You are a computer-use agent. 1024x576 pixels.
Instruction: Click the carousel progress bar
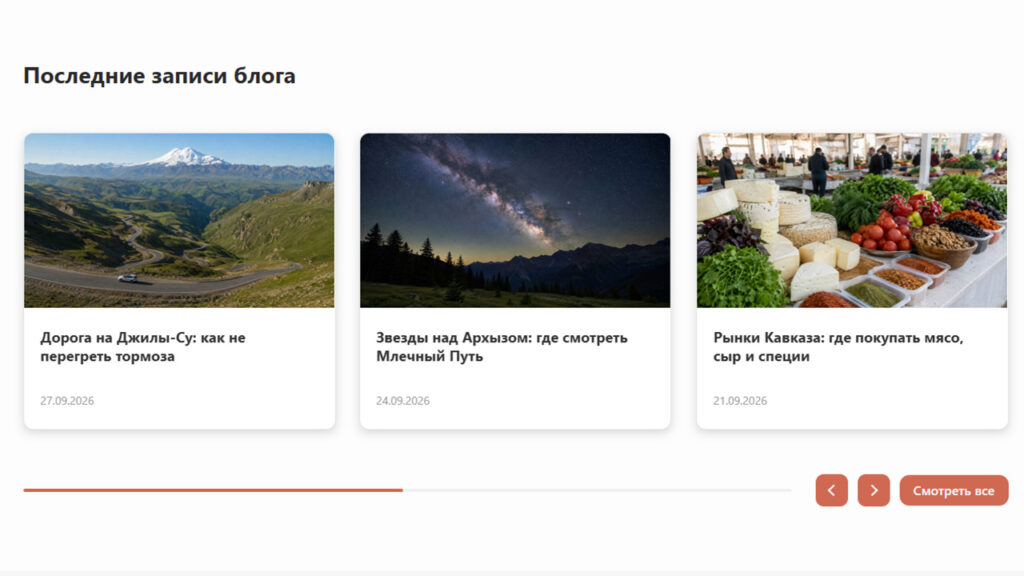[x=408, y=490]
